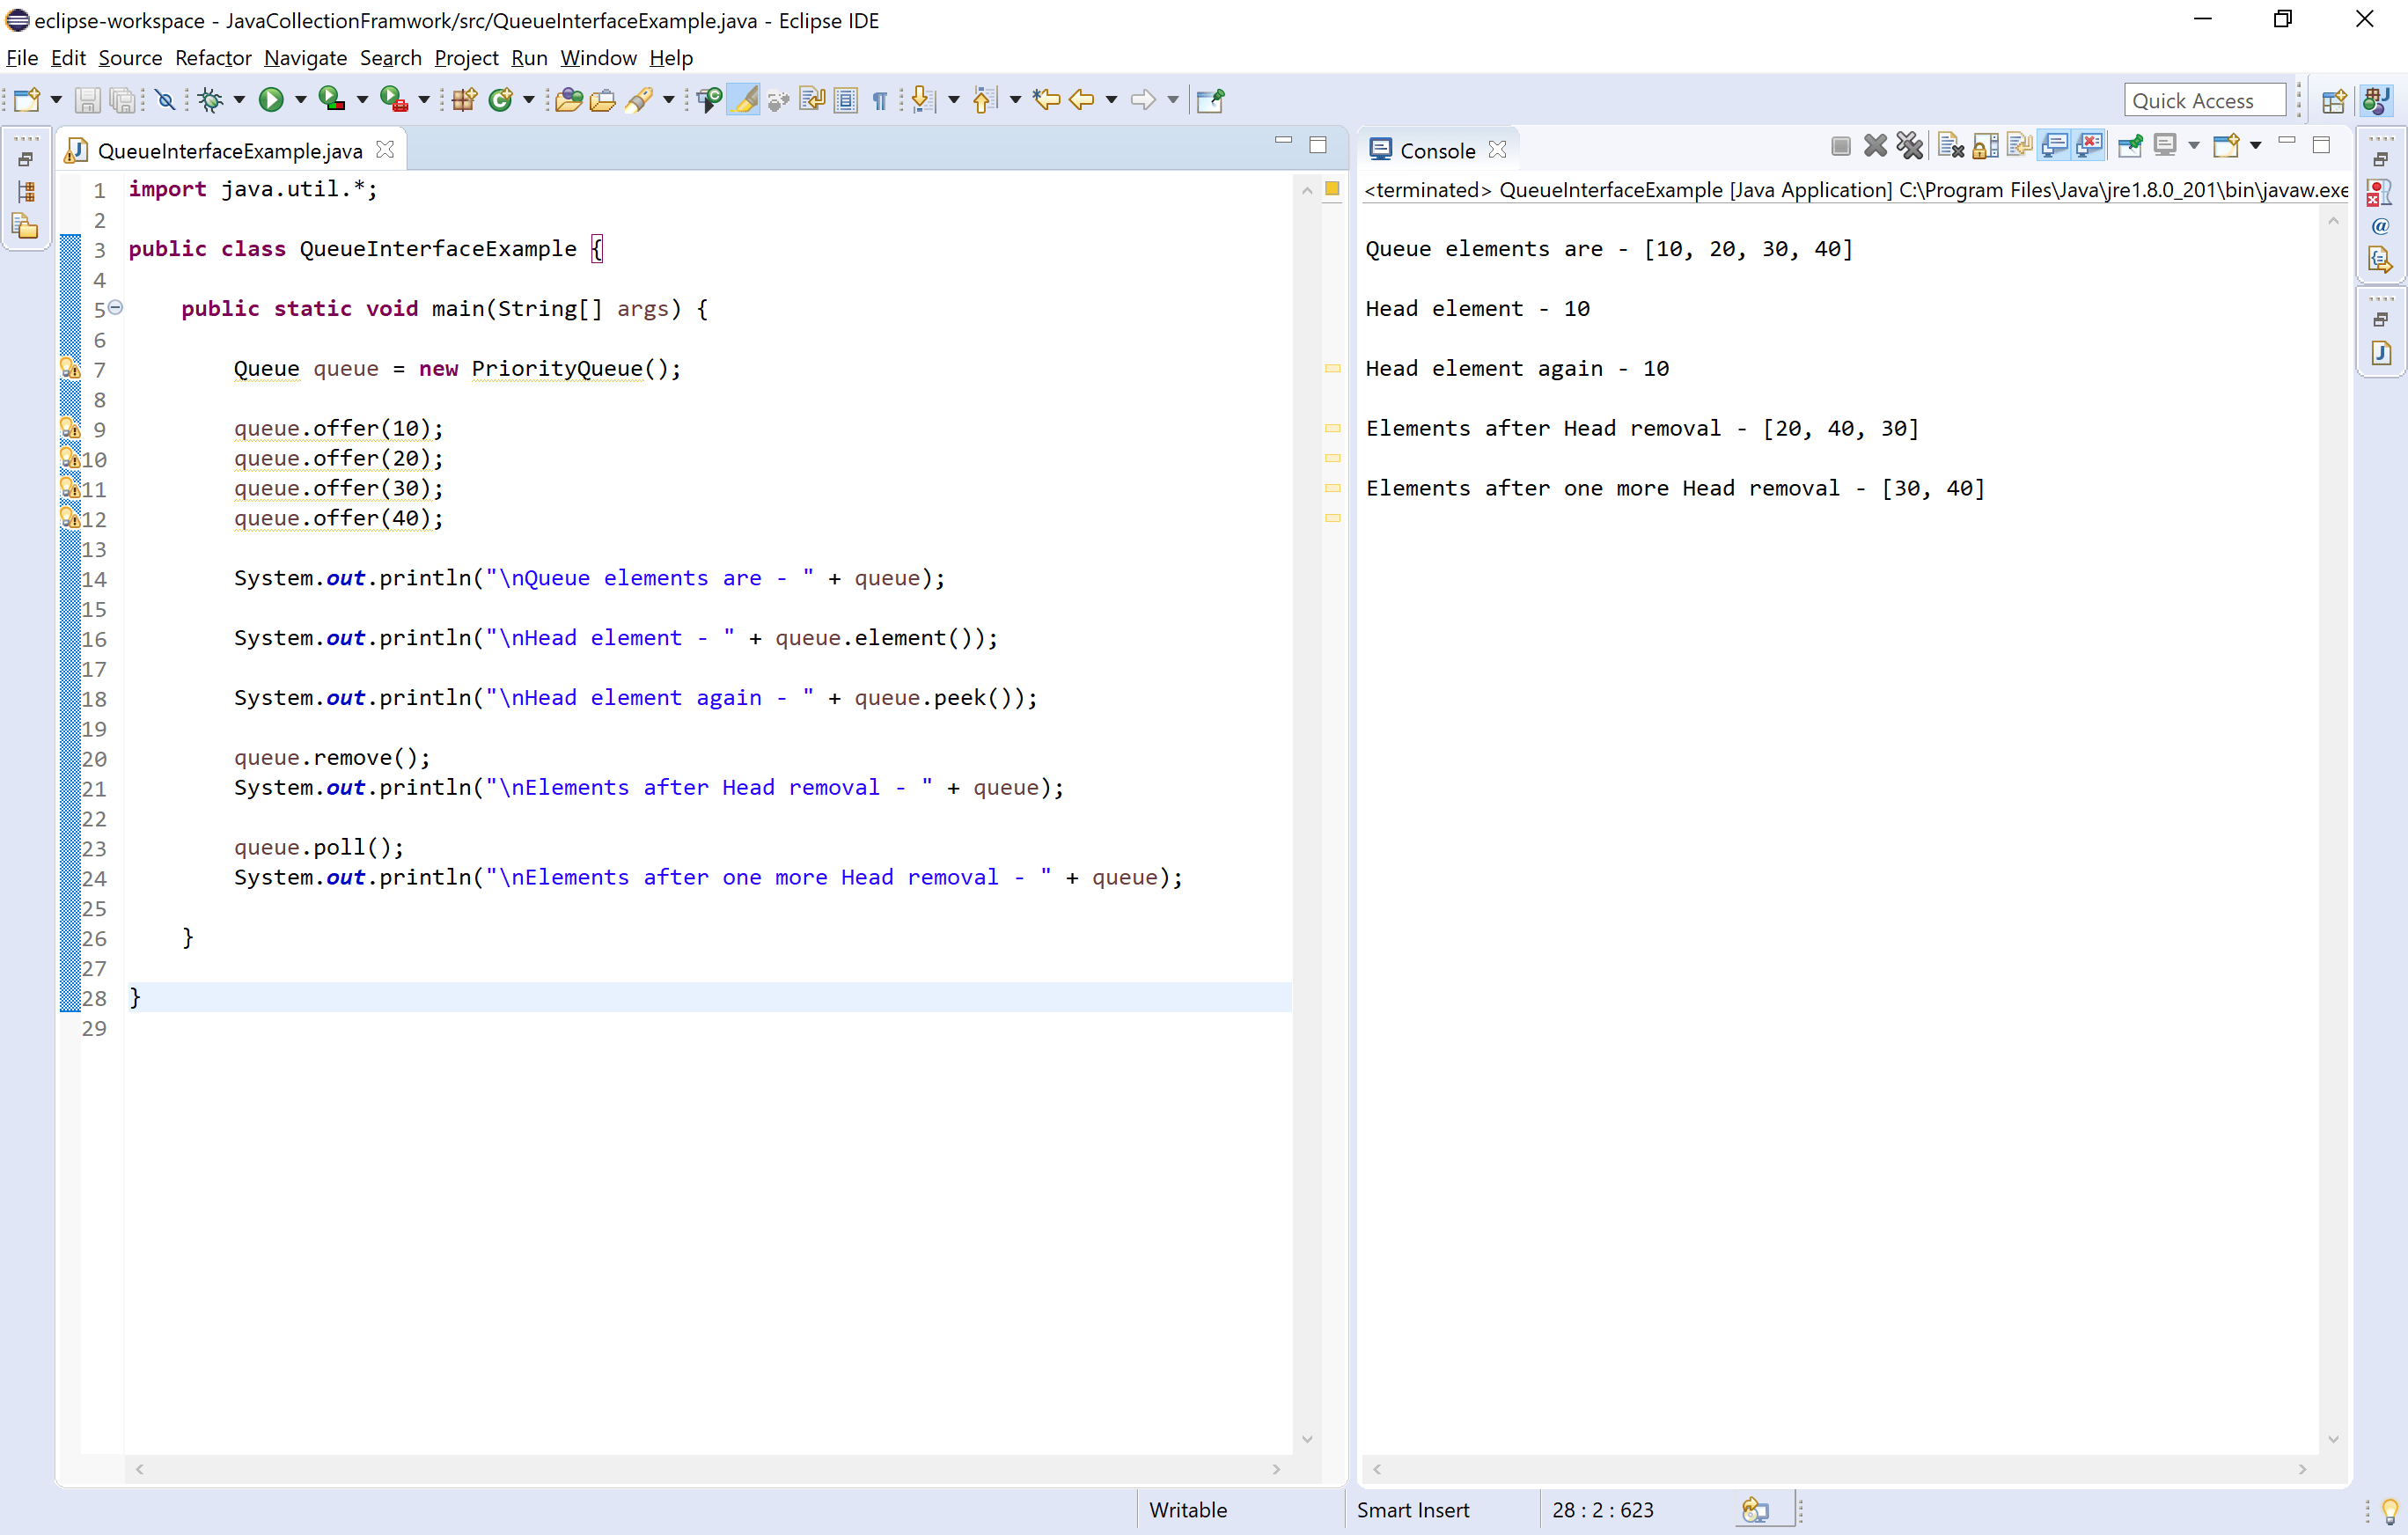Pin the Console view
The image size is (2408, 1535).
(2129, 146)
